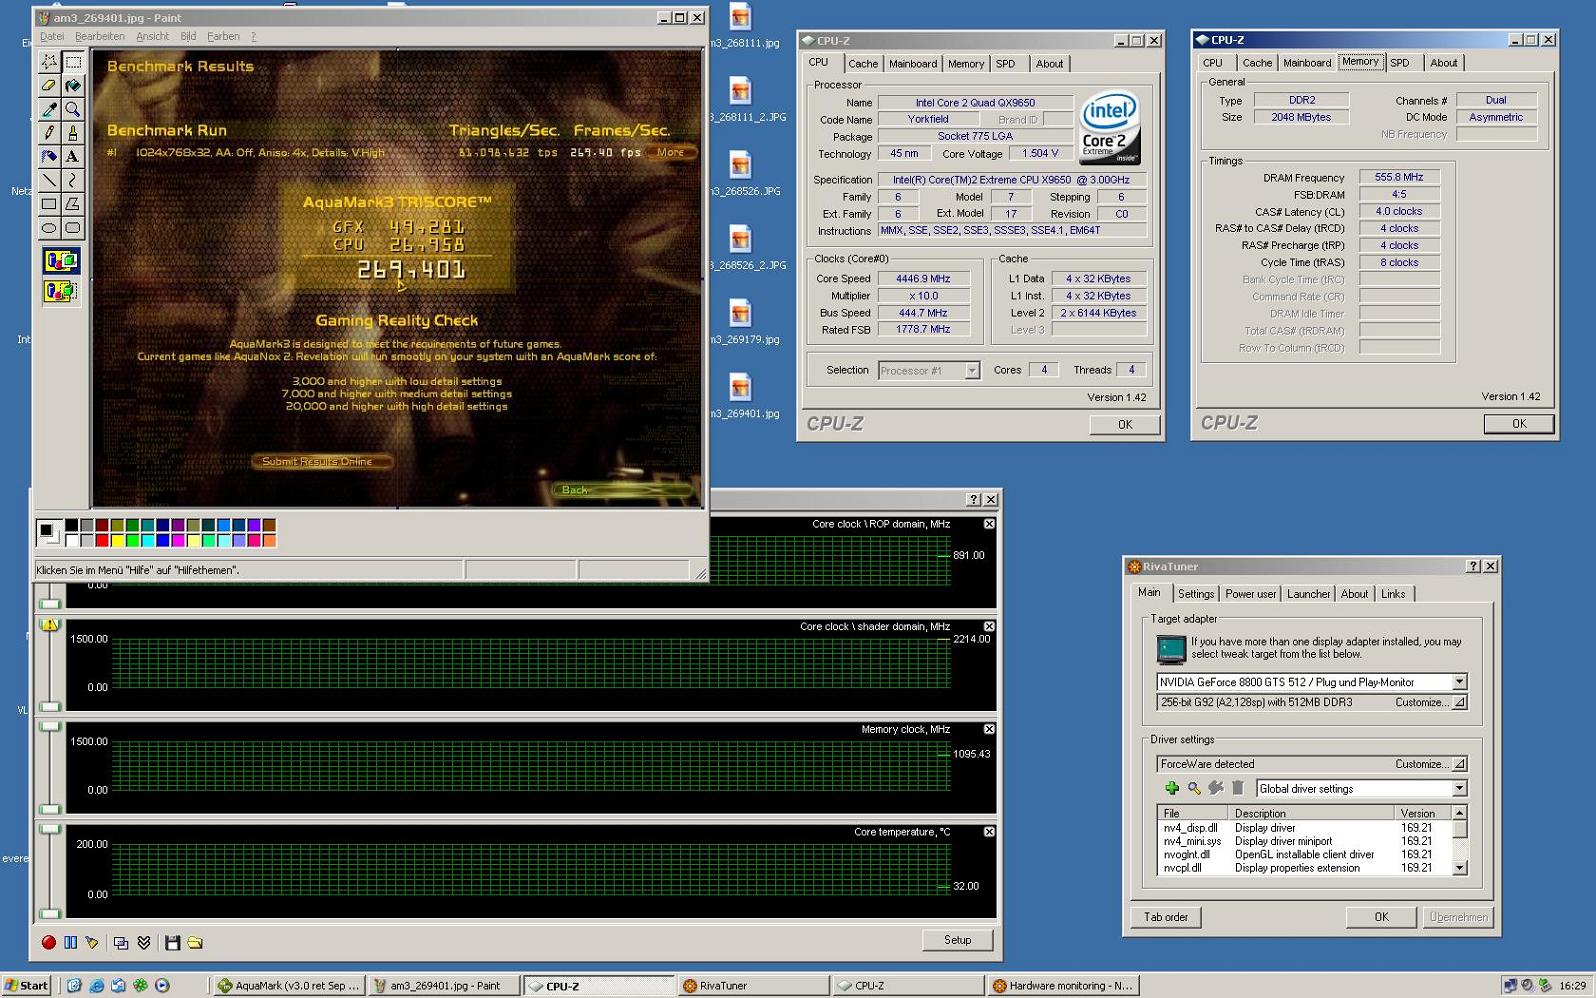Open the Power user tab in RivaTuner
Image resolution: width=1596 pixels, height=998 pixels.
click(1250, 594)
